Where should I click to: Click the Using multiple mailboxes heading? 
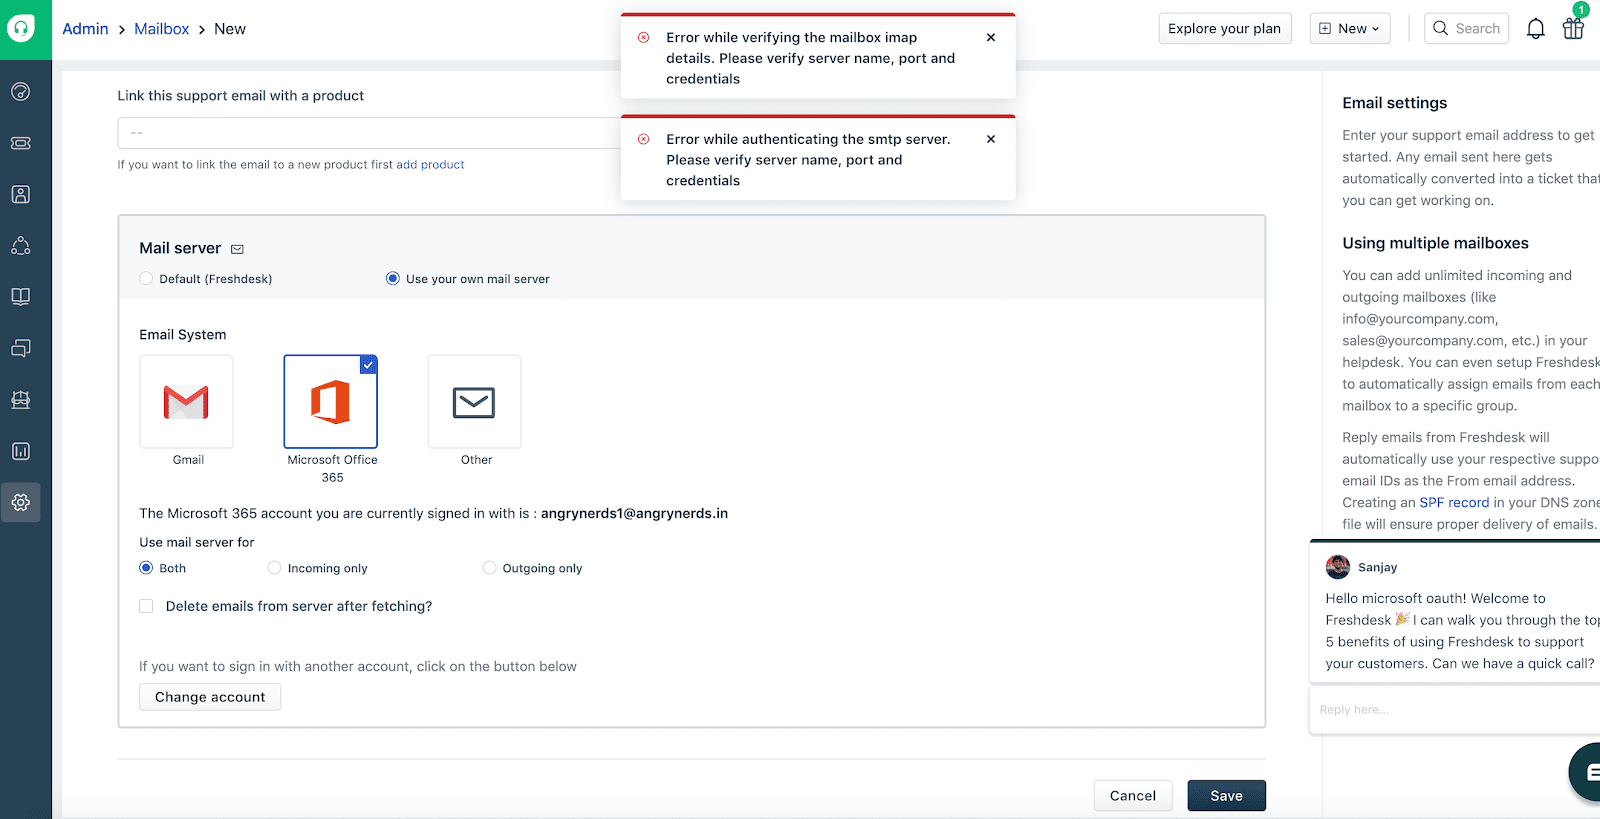(1435, 243)
